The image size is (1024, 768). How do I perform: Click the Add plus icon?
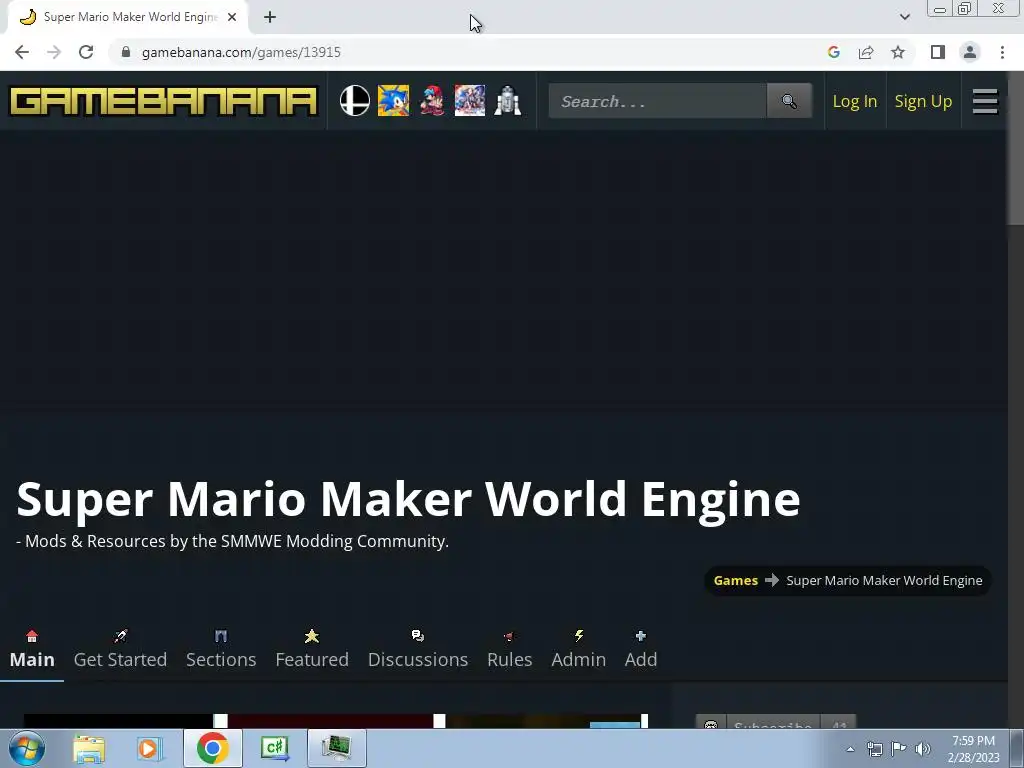[x=641, y=636]
